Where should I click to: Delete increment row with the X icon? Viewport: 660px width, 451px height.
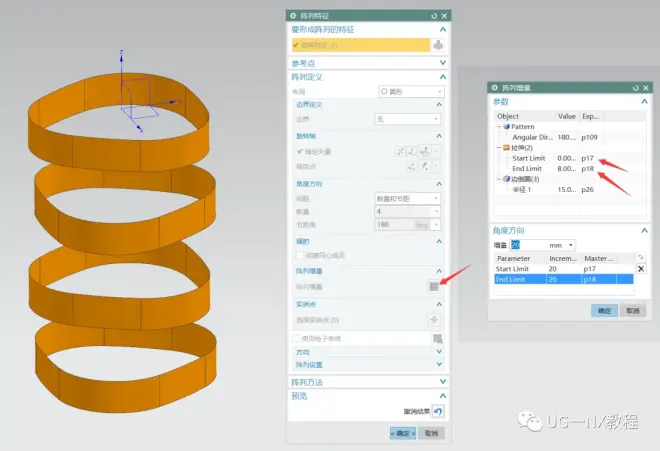641,269
